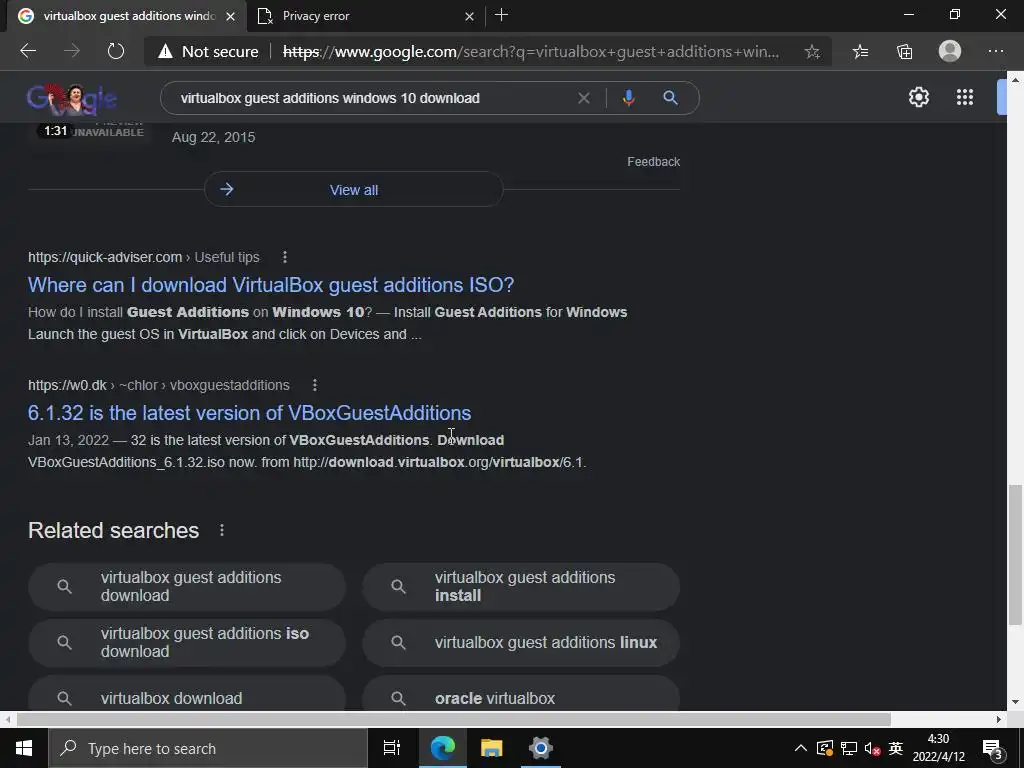Open more options for w0.dk result
This screenshot has width=1024, height=768.
pos(315,385)
